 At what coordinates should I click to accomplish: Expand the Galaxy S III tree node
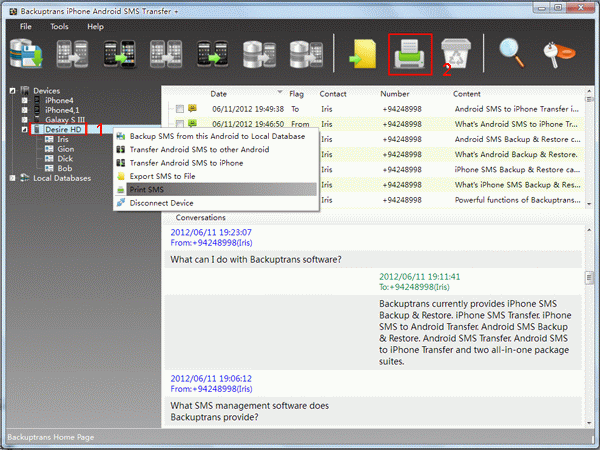[24, 120]
